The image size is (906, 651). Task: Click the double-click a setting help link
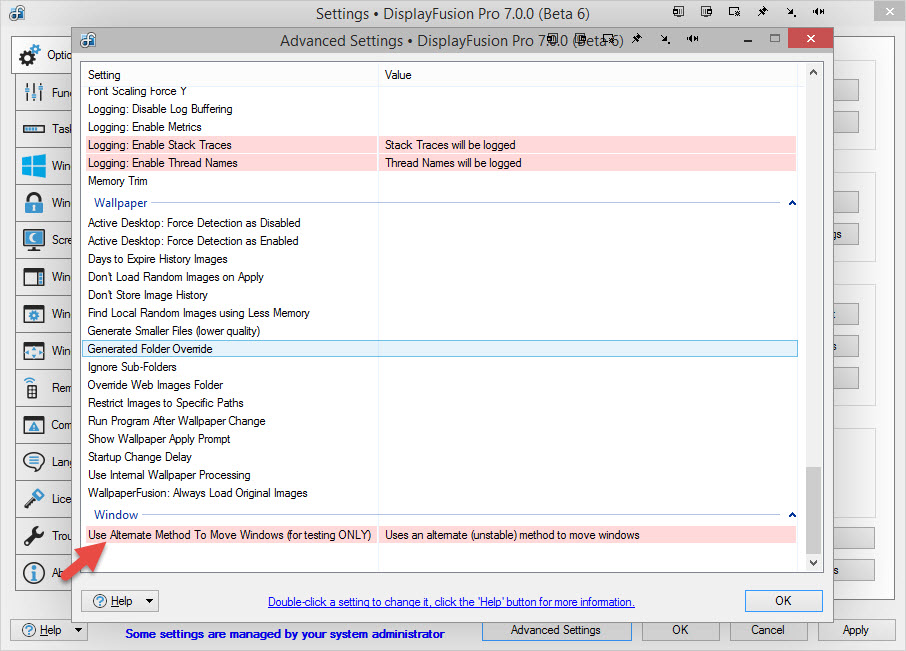pos(450,602)
